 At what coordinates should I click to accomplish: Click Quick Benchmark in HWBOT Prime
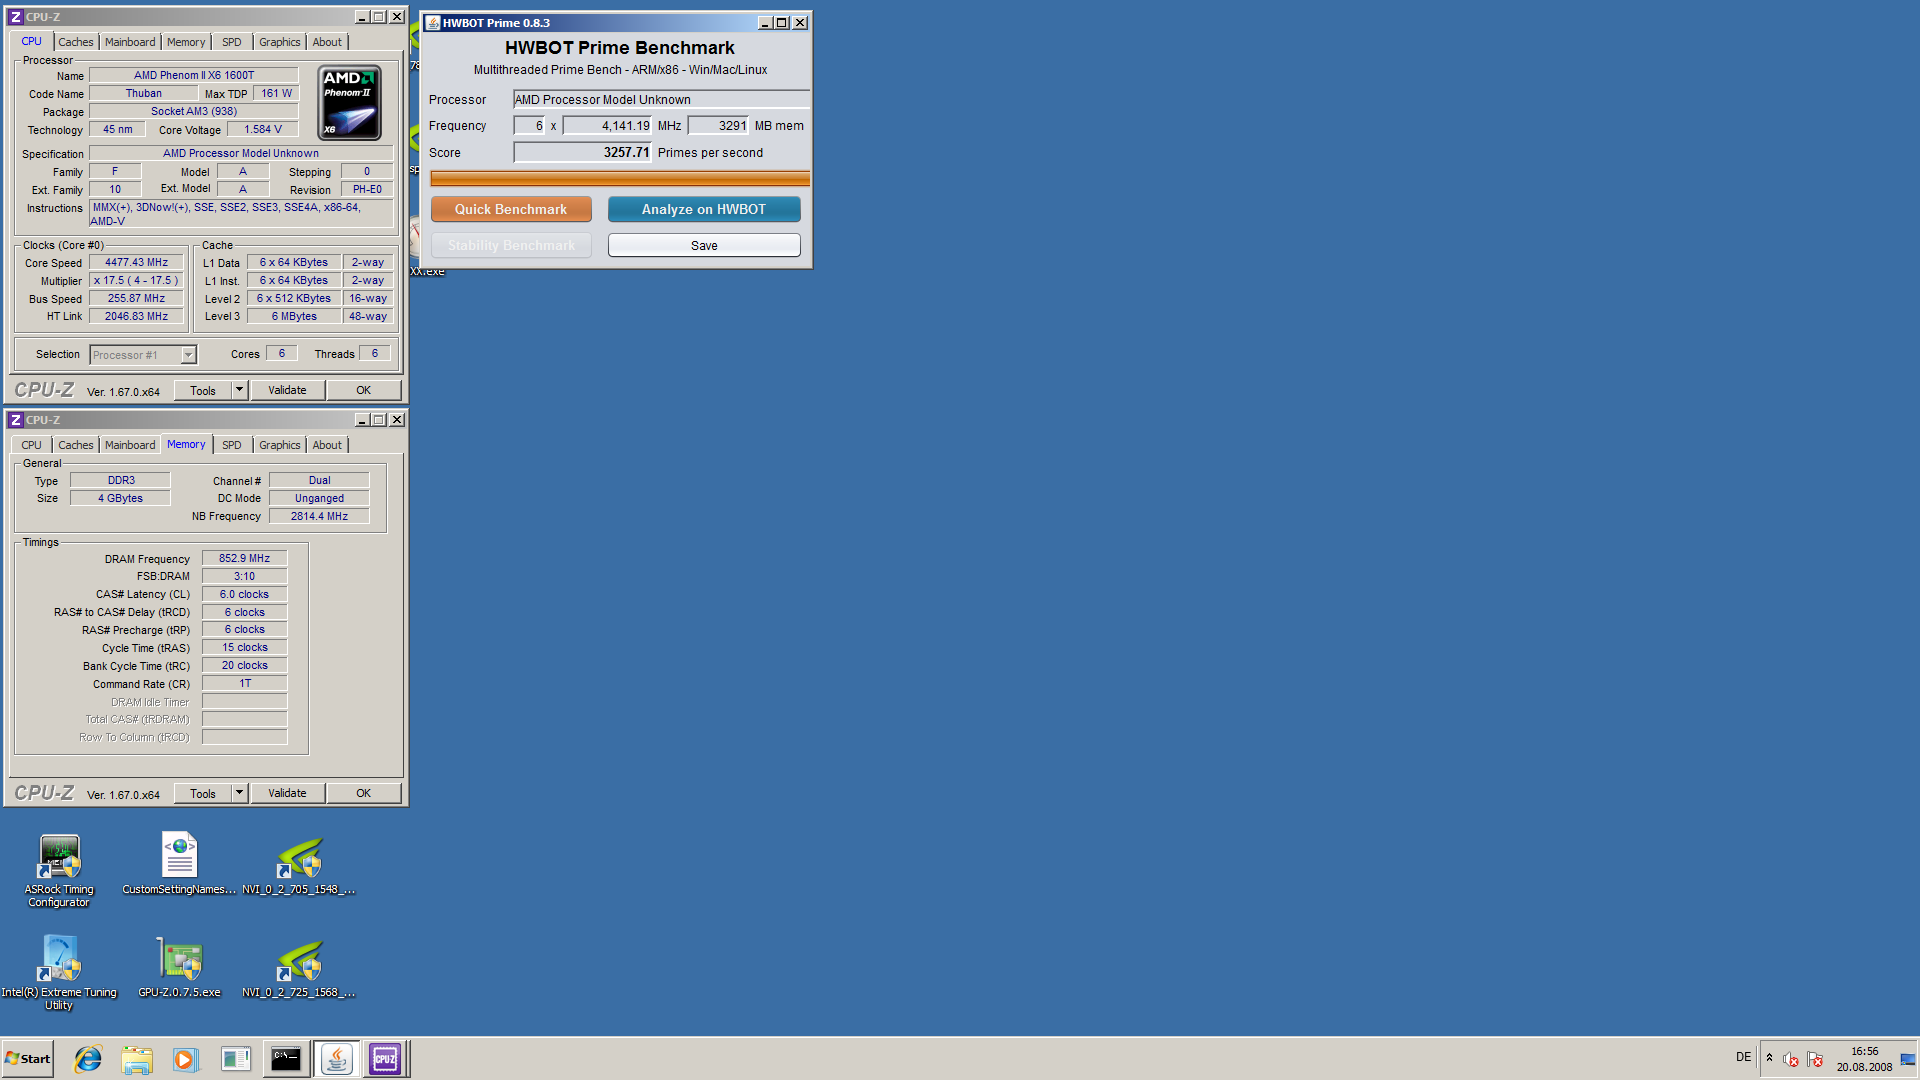511,209
